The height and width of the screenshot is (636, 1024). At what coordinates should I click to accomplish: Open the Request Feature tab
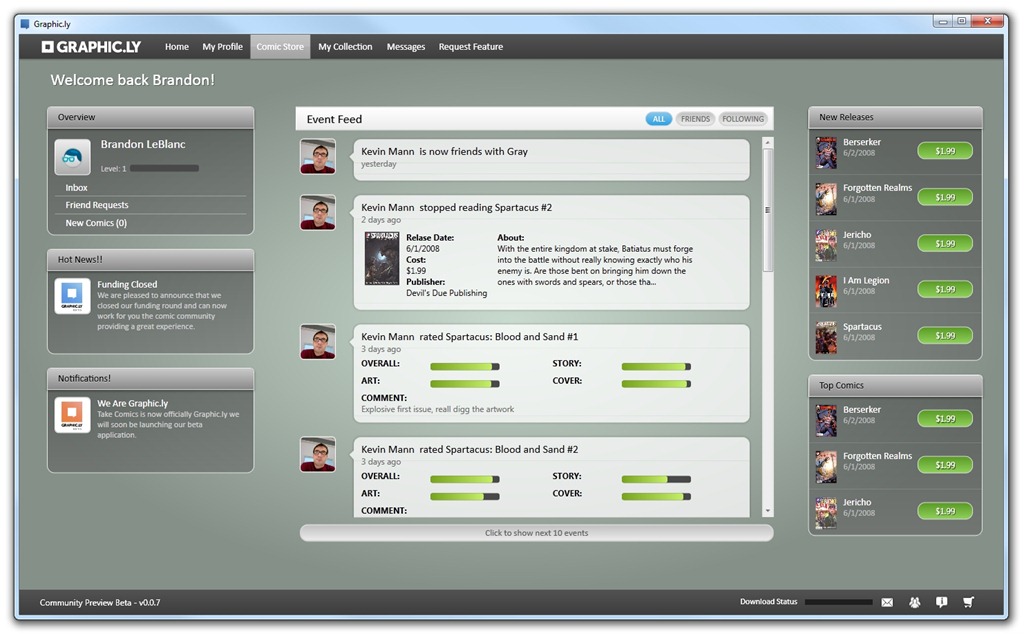pos(471,47)
